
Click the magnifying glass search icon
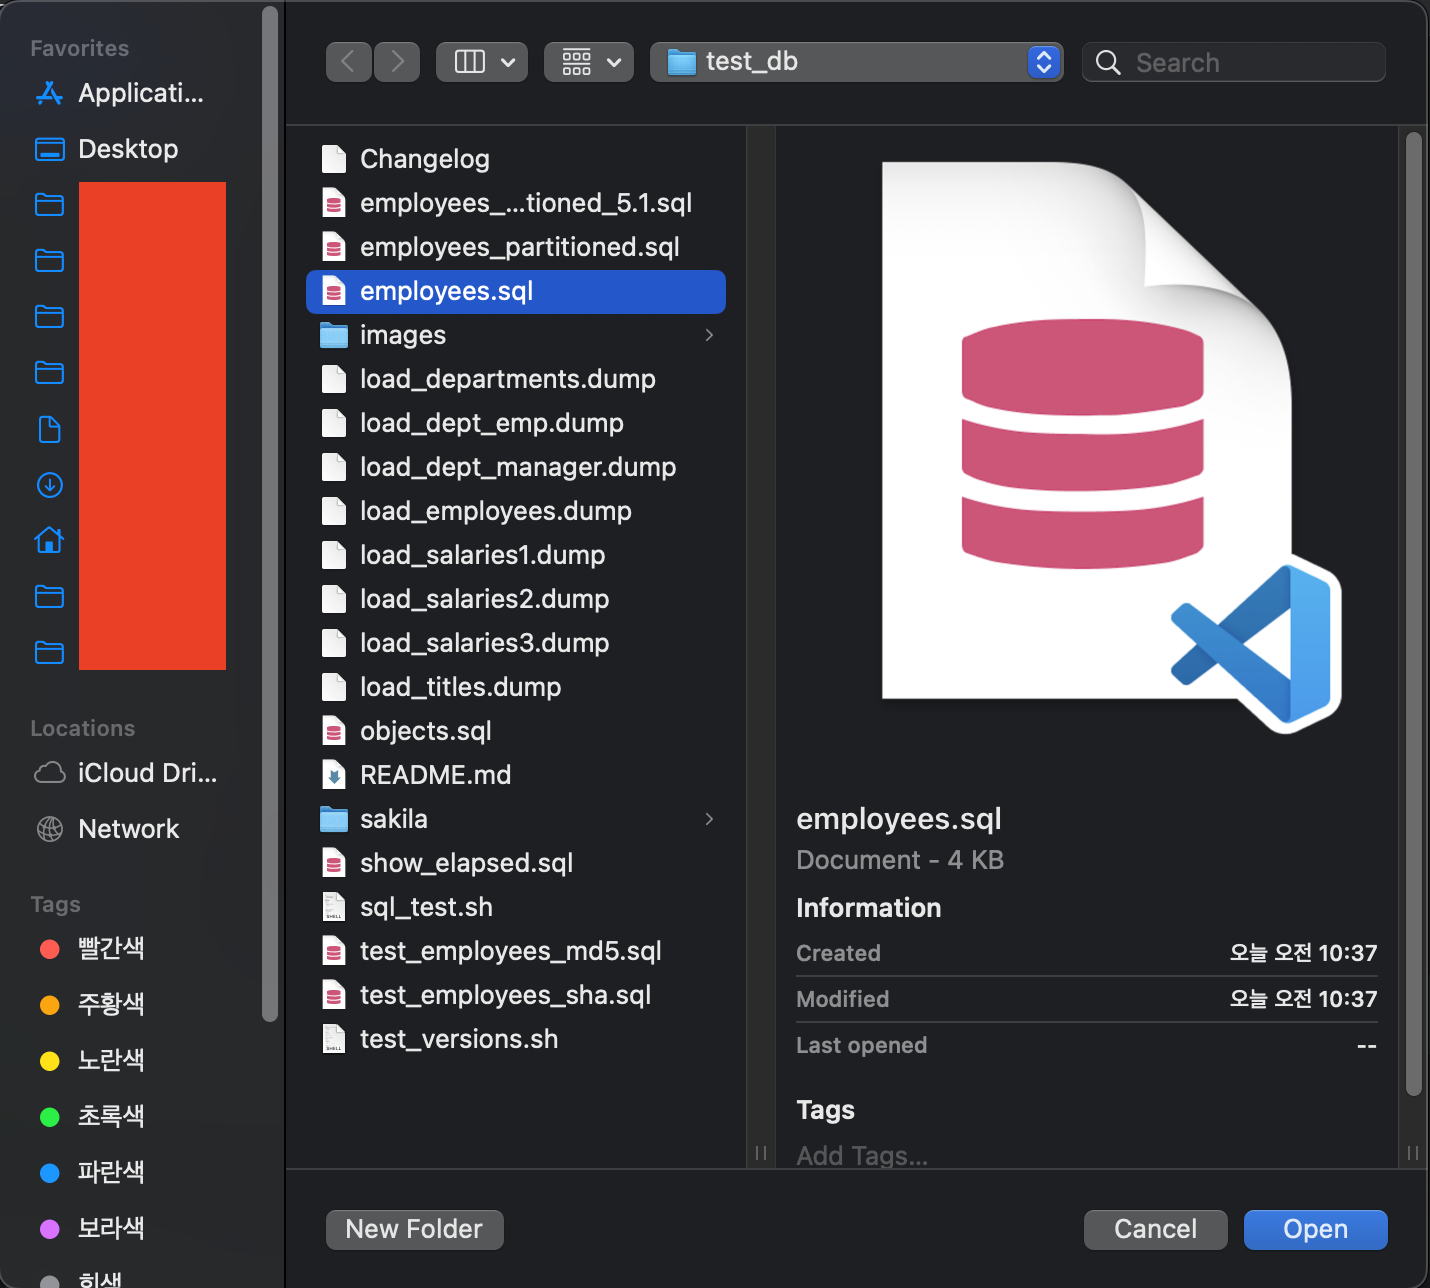[1108, 62]
